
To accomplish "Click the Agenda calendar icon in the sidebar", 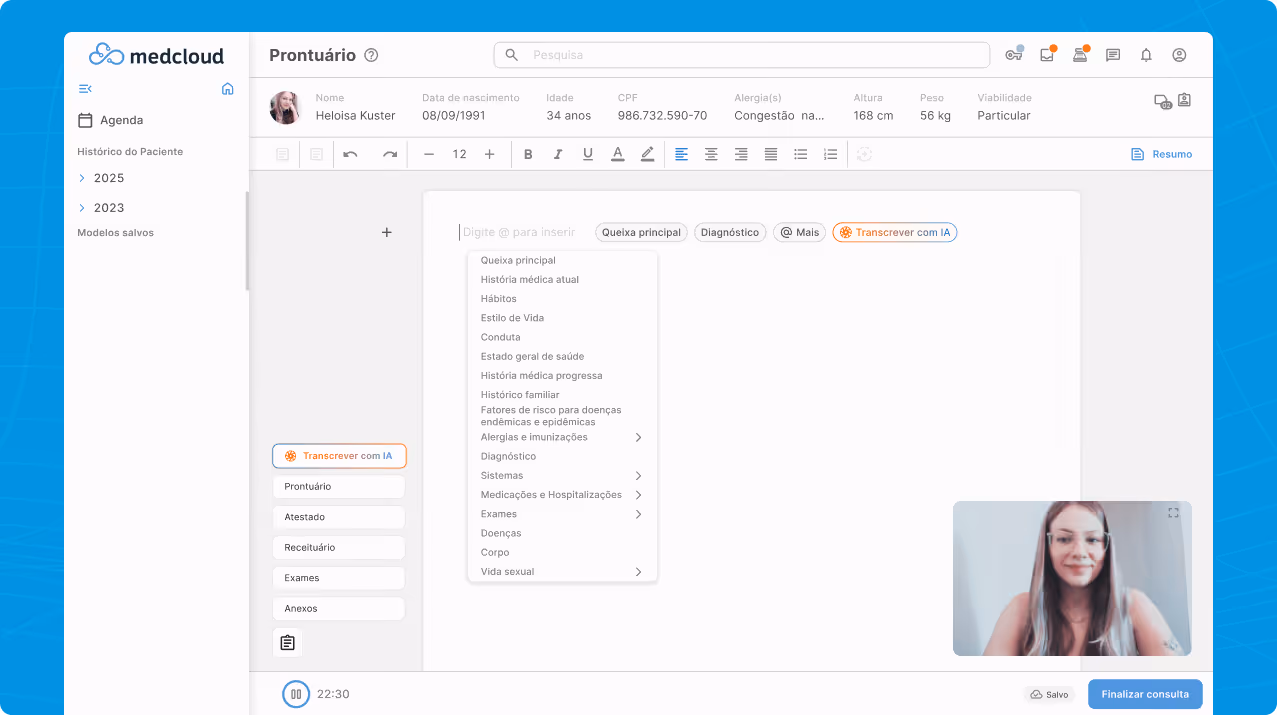I will click(x=88, y=120).
